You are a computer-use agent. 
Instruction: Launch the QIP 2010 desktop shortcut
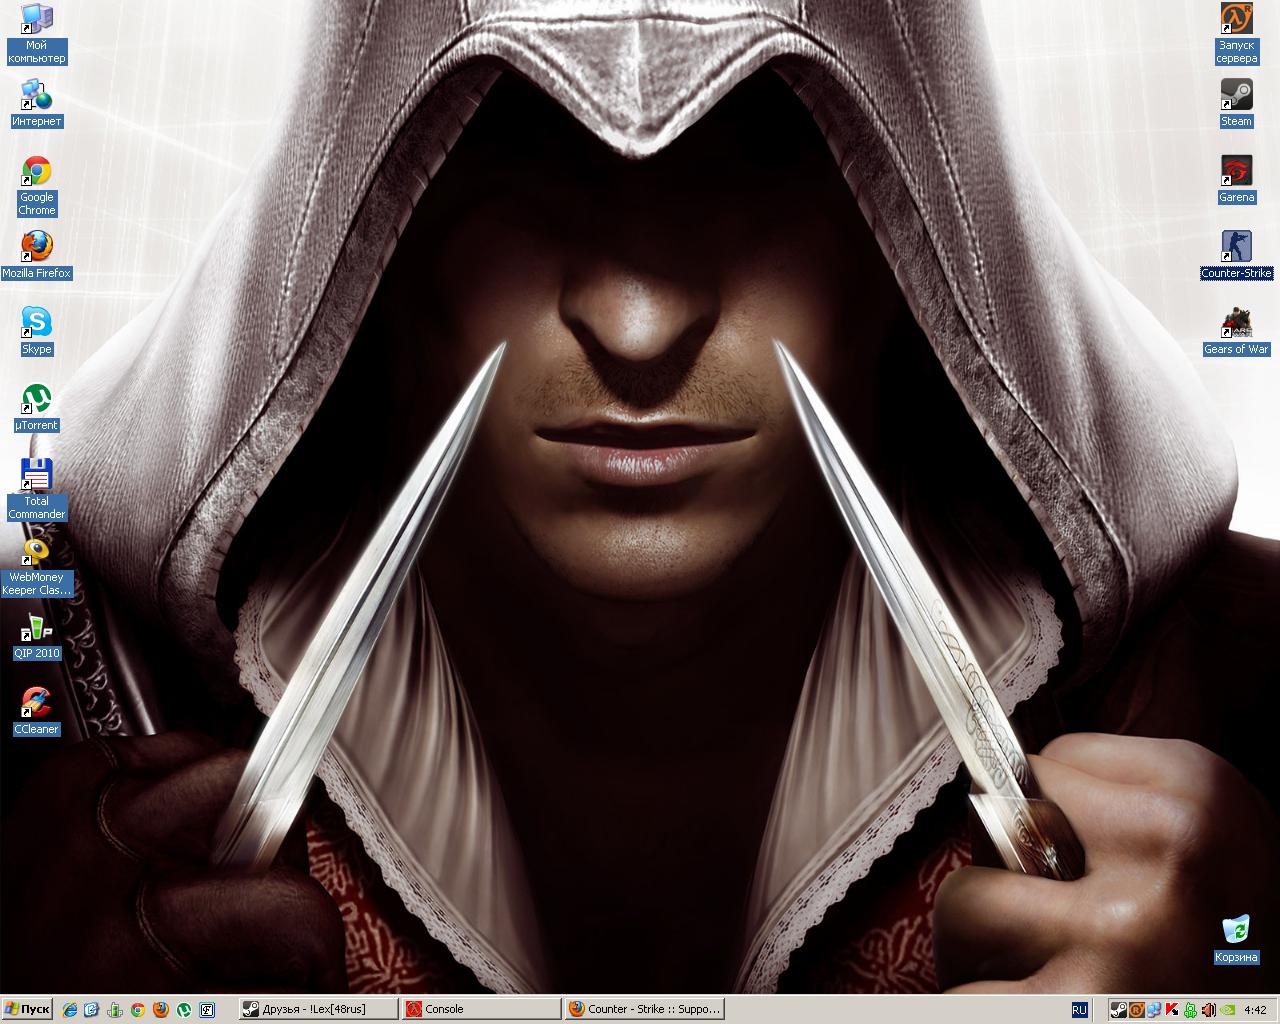pyautogui.click(x=36, y=636)
